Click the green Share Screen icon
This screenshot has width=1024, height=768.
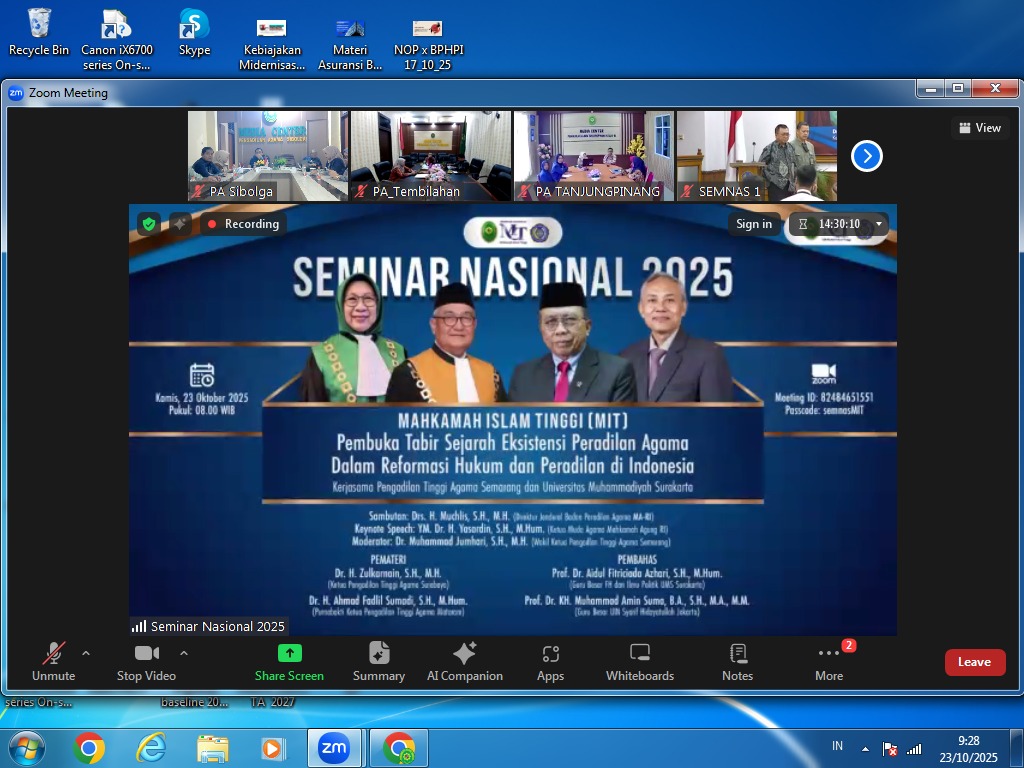tap(289, 654)
